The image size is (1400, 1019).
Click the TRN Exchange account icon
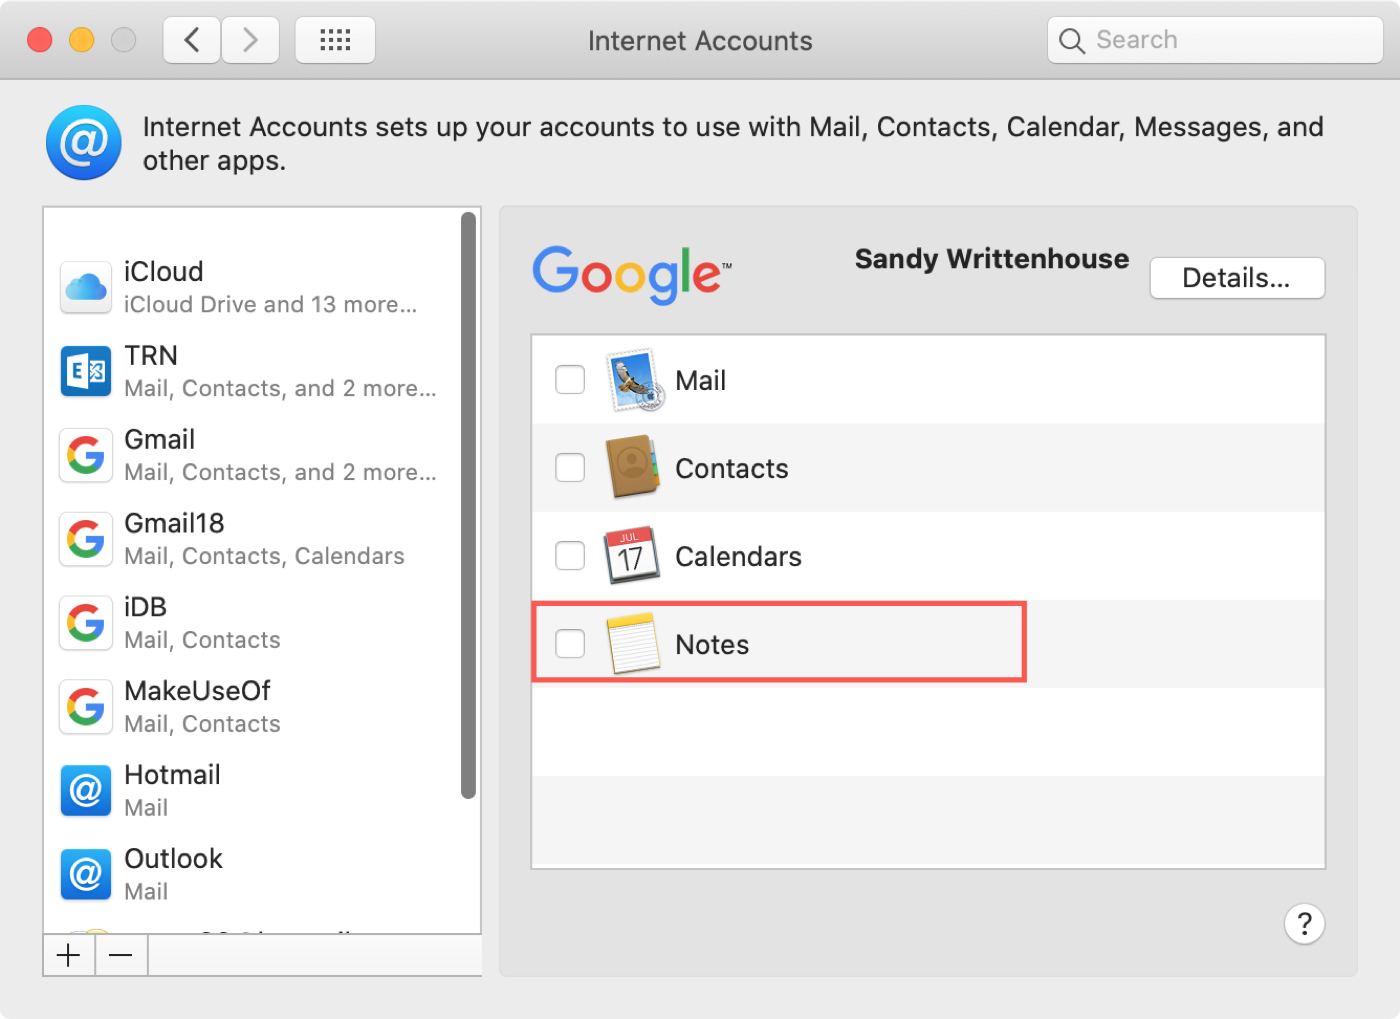(86, 372)
